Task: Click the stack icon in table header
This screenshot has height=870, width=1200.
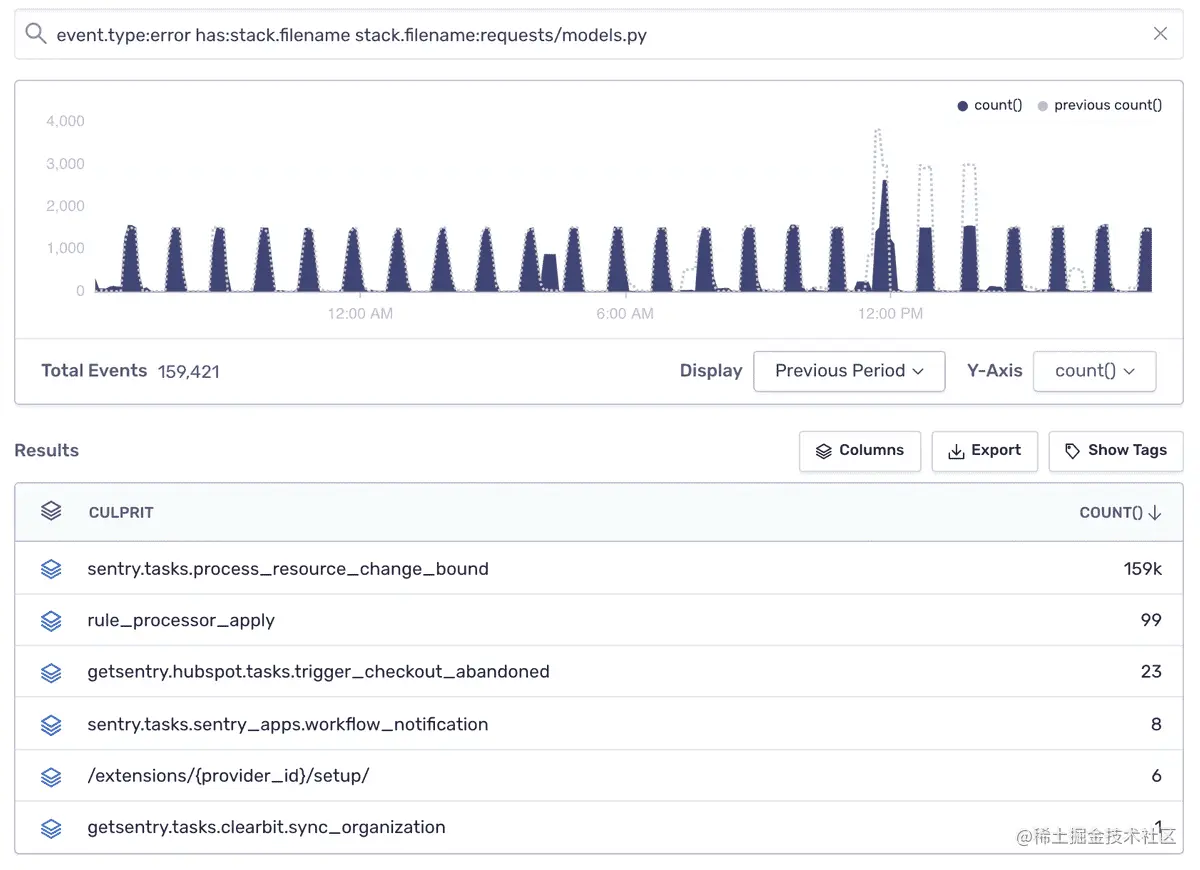Action: (x=51, y=512)
